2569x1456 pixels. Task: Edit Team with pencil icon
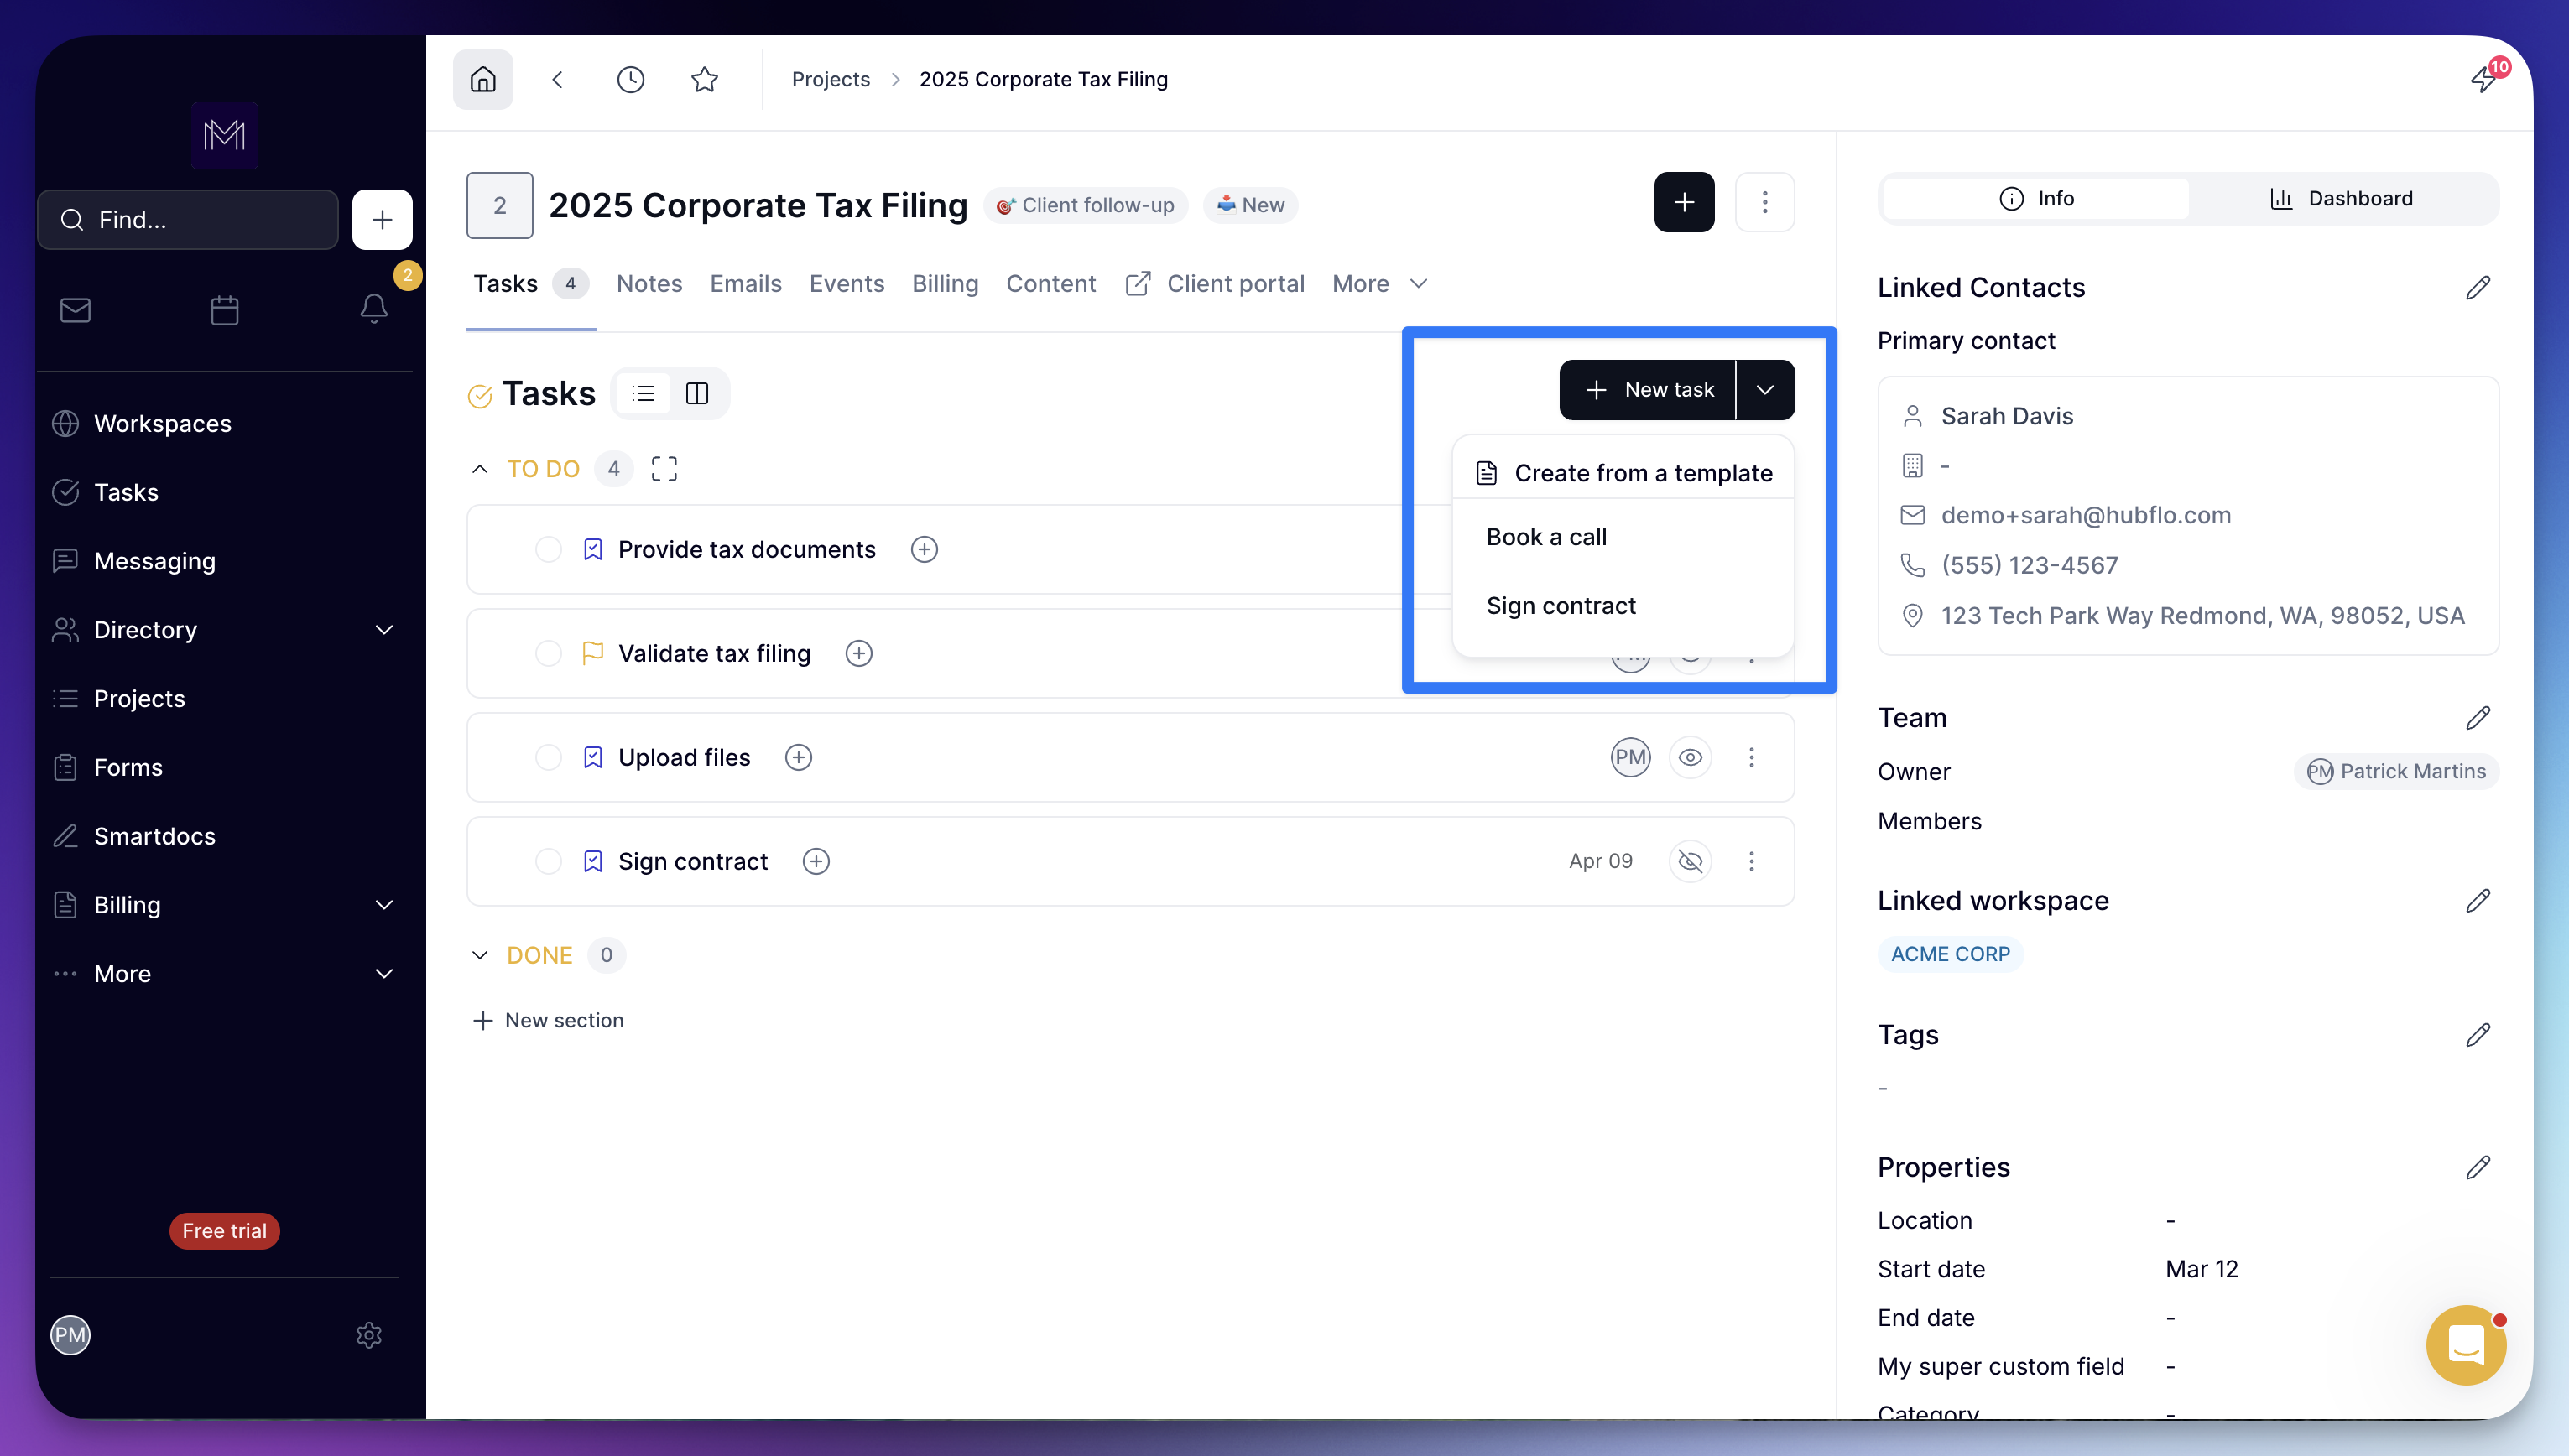tap(2478, 718)
